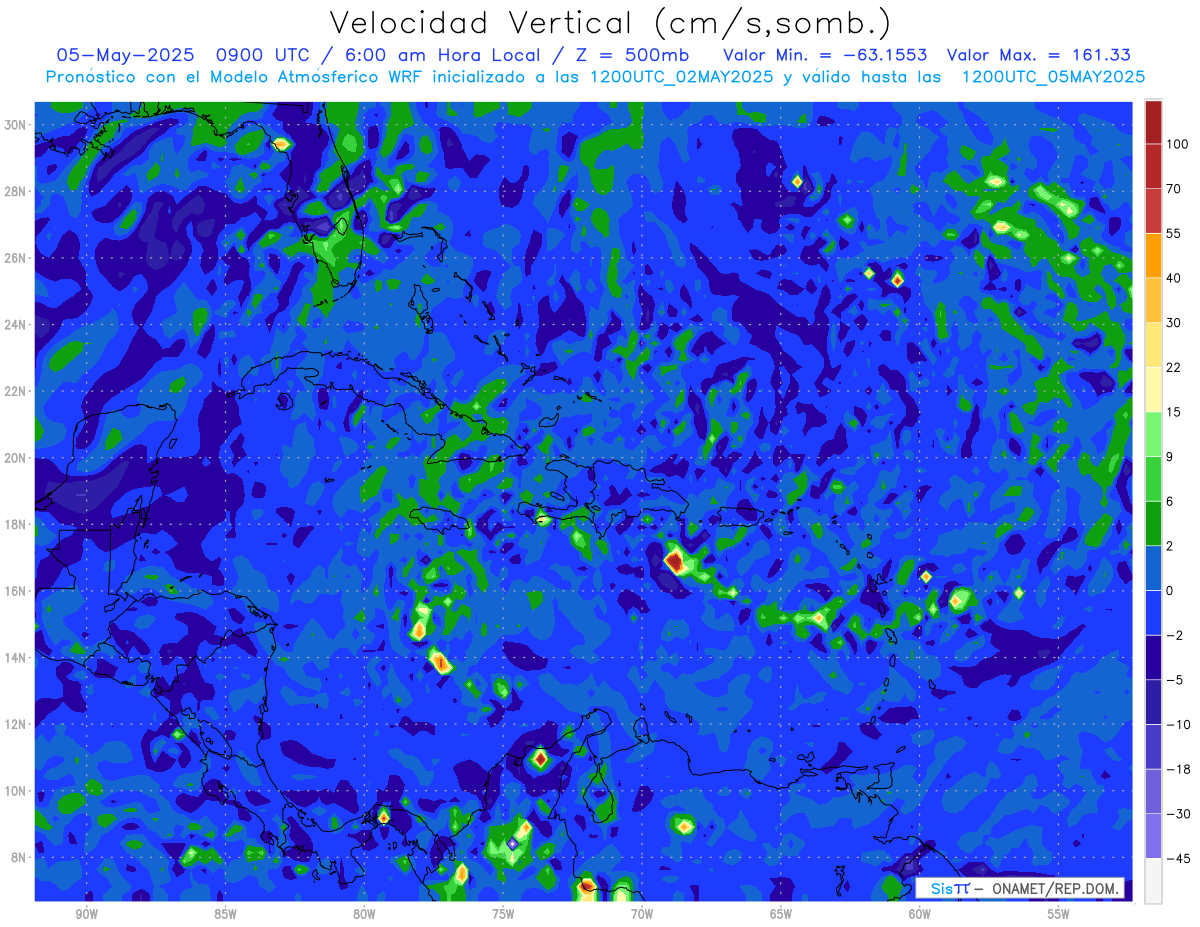The height and width of the screenshot is (927, 1200).
Task: Click the colorbar segment above 100
Action: point(1153,122)
